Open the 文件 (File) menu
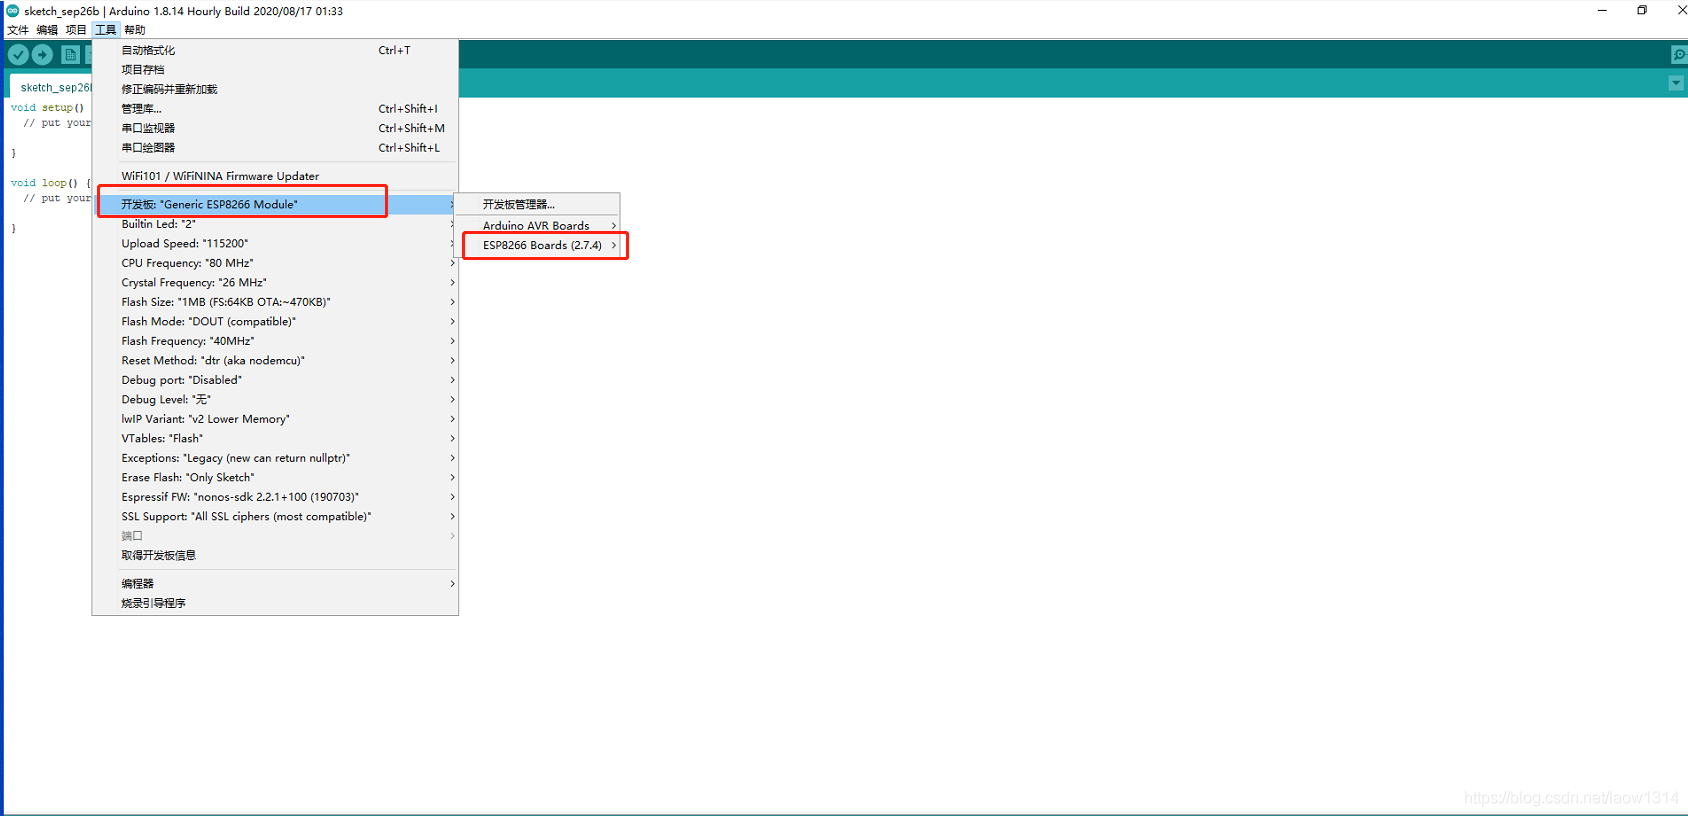1688x816 pixels. [18, 30]
